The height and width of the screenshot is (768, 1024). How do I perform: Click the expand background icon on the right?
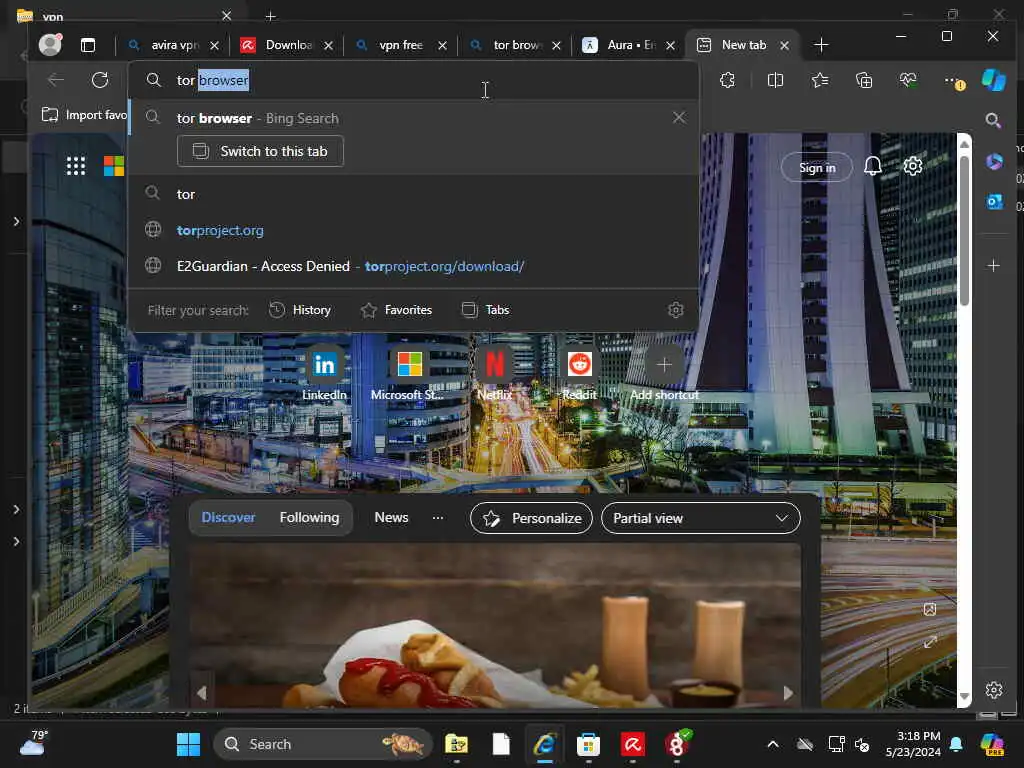(x=930, y=642)
